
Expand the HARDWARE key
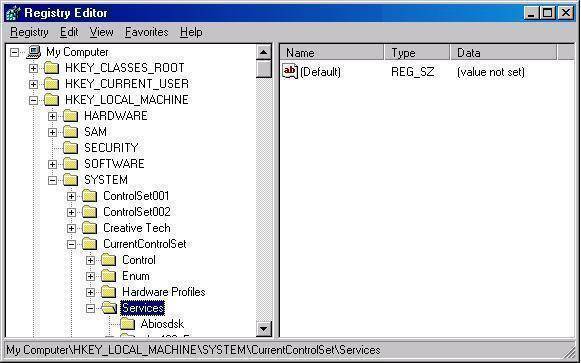(52, 116)
